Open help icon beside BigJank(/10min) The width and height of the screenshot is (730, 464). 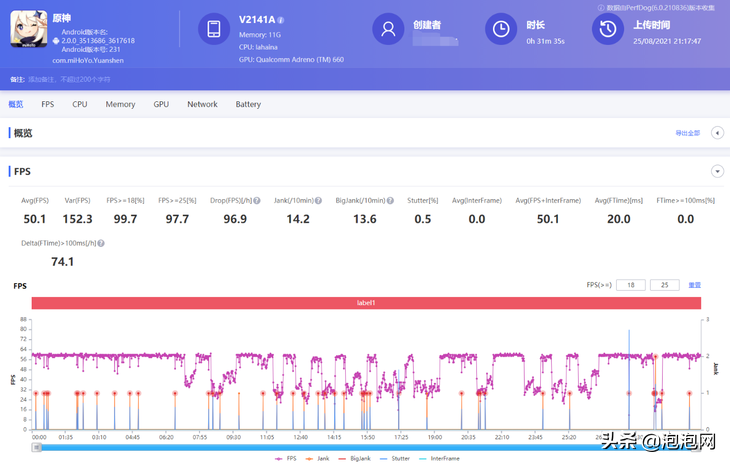390,201
